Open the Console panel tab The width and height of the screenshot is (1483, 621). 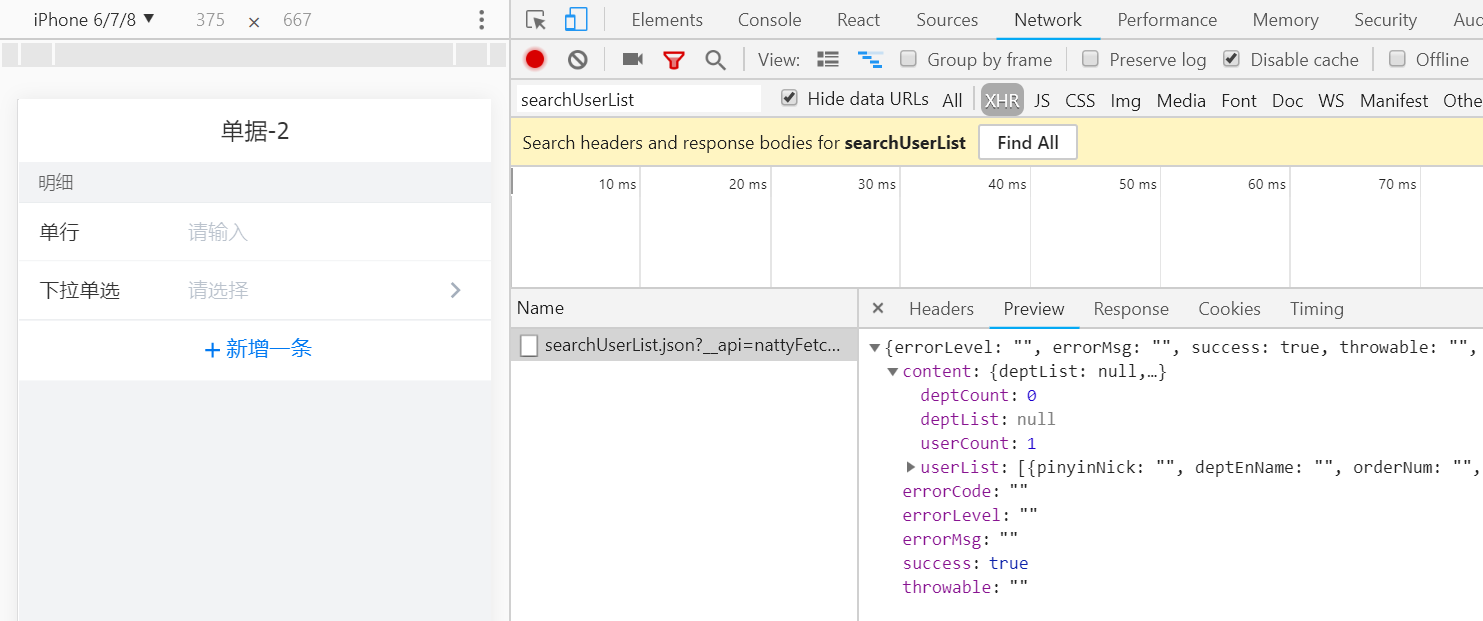(x=770, y=20)
